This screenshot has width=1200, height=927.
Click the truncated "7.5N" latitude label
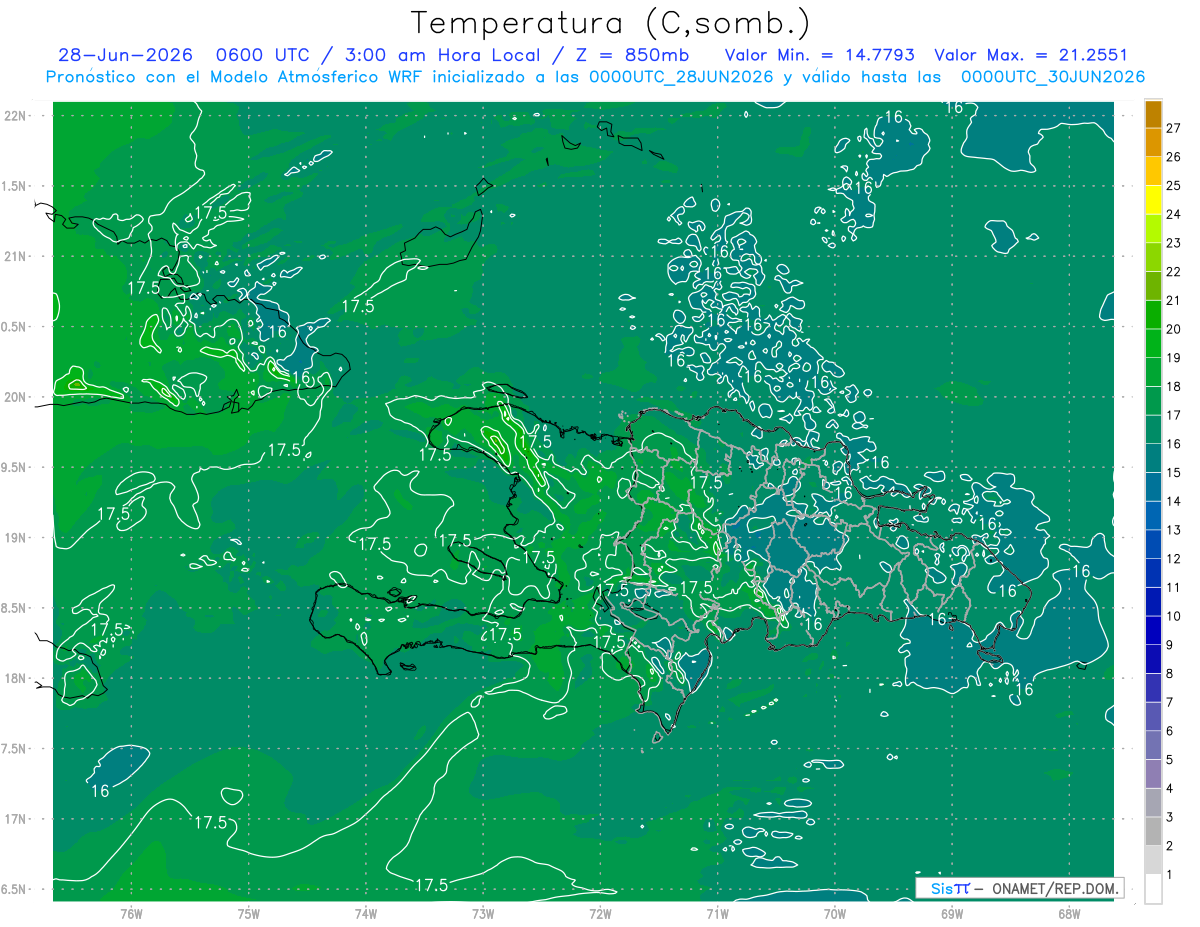tap(15, 749)
